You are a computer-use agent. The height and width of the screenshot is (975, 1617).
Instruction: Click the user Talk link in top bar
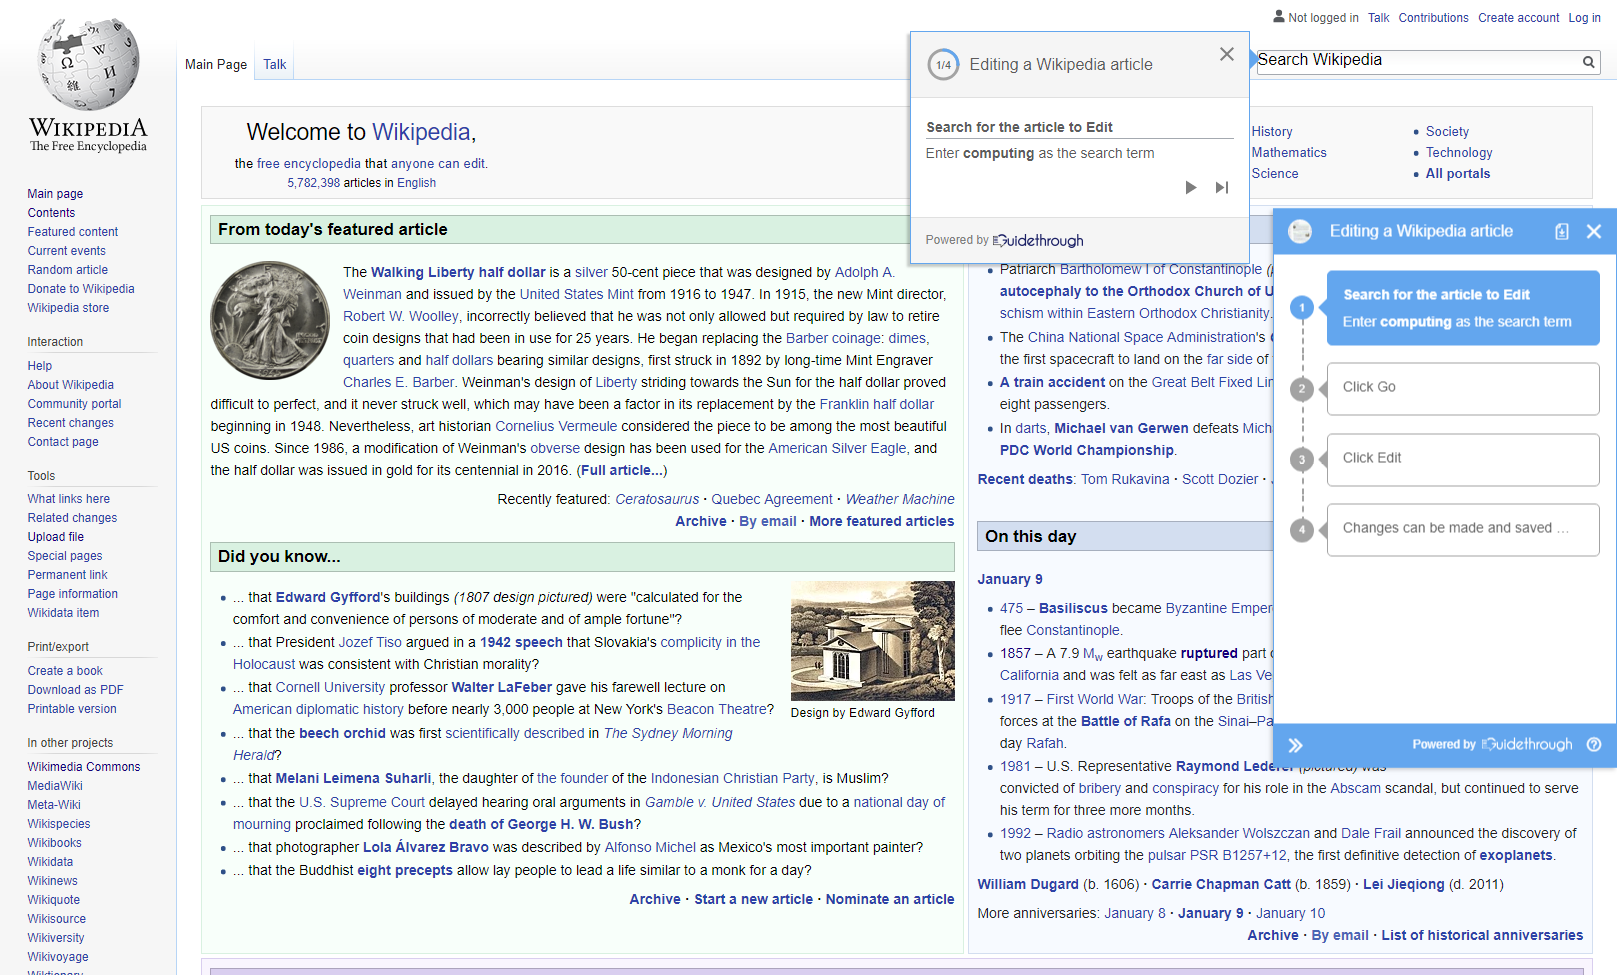[x=1379, y=18]
